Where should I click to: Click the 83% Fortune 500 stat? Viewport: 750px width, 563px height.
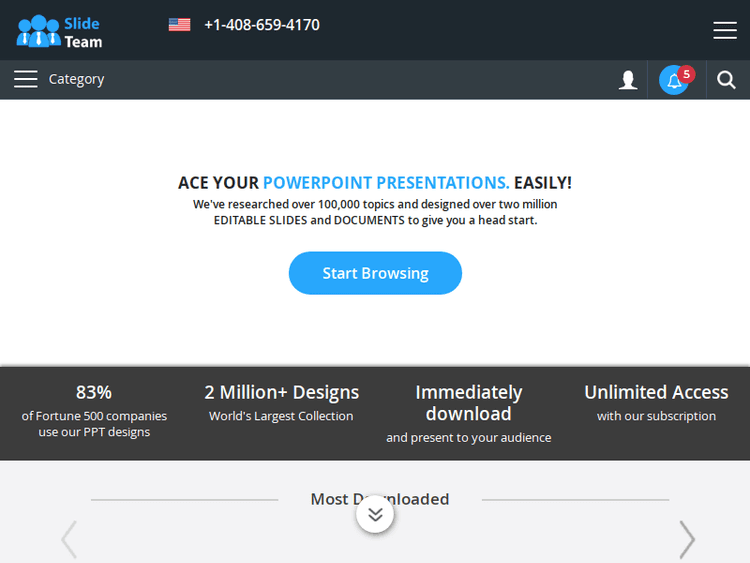pyautogui.click(x=94, y=410)
